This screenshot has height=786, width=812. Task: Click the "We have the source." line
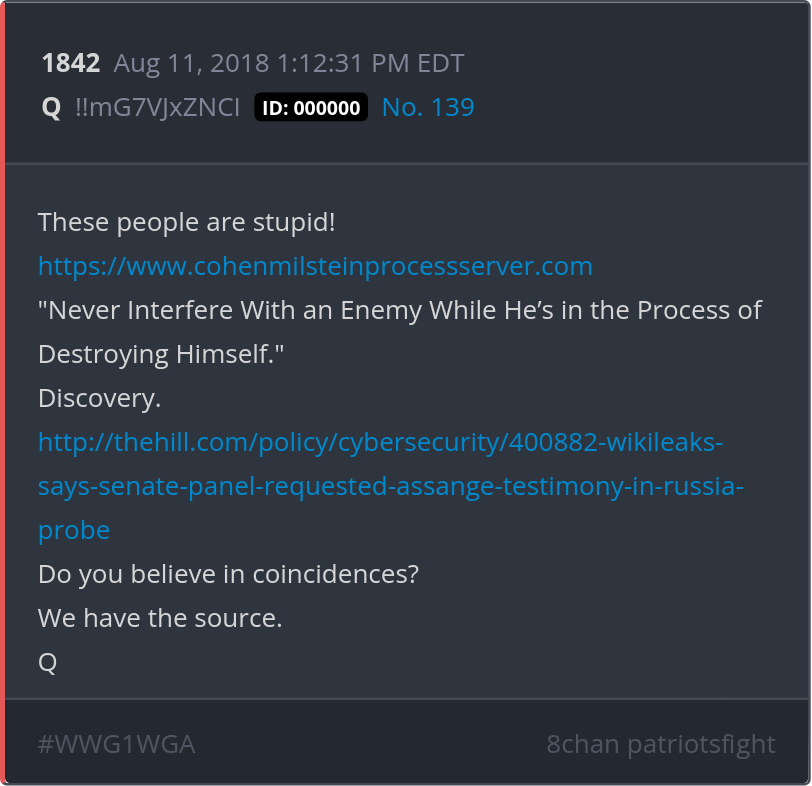pyautogui.click(x=160, y=618)
